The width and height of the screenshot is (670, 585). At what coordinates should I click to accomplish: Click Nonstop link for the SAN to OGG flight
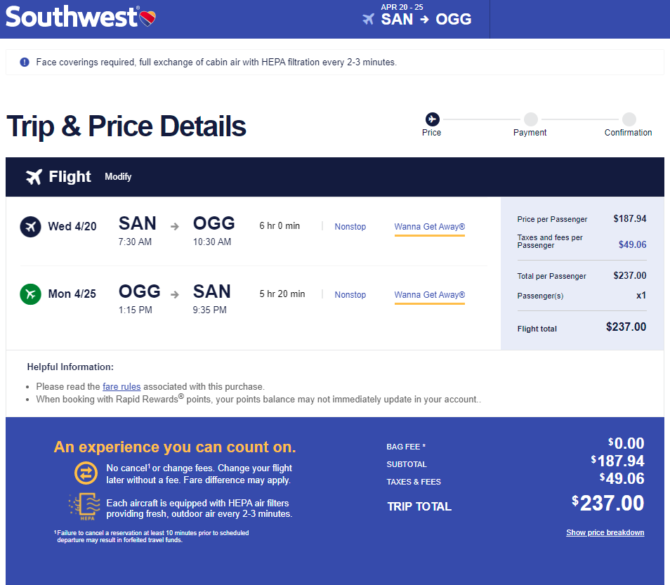(350, 226)
